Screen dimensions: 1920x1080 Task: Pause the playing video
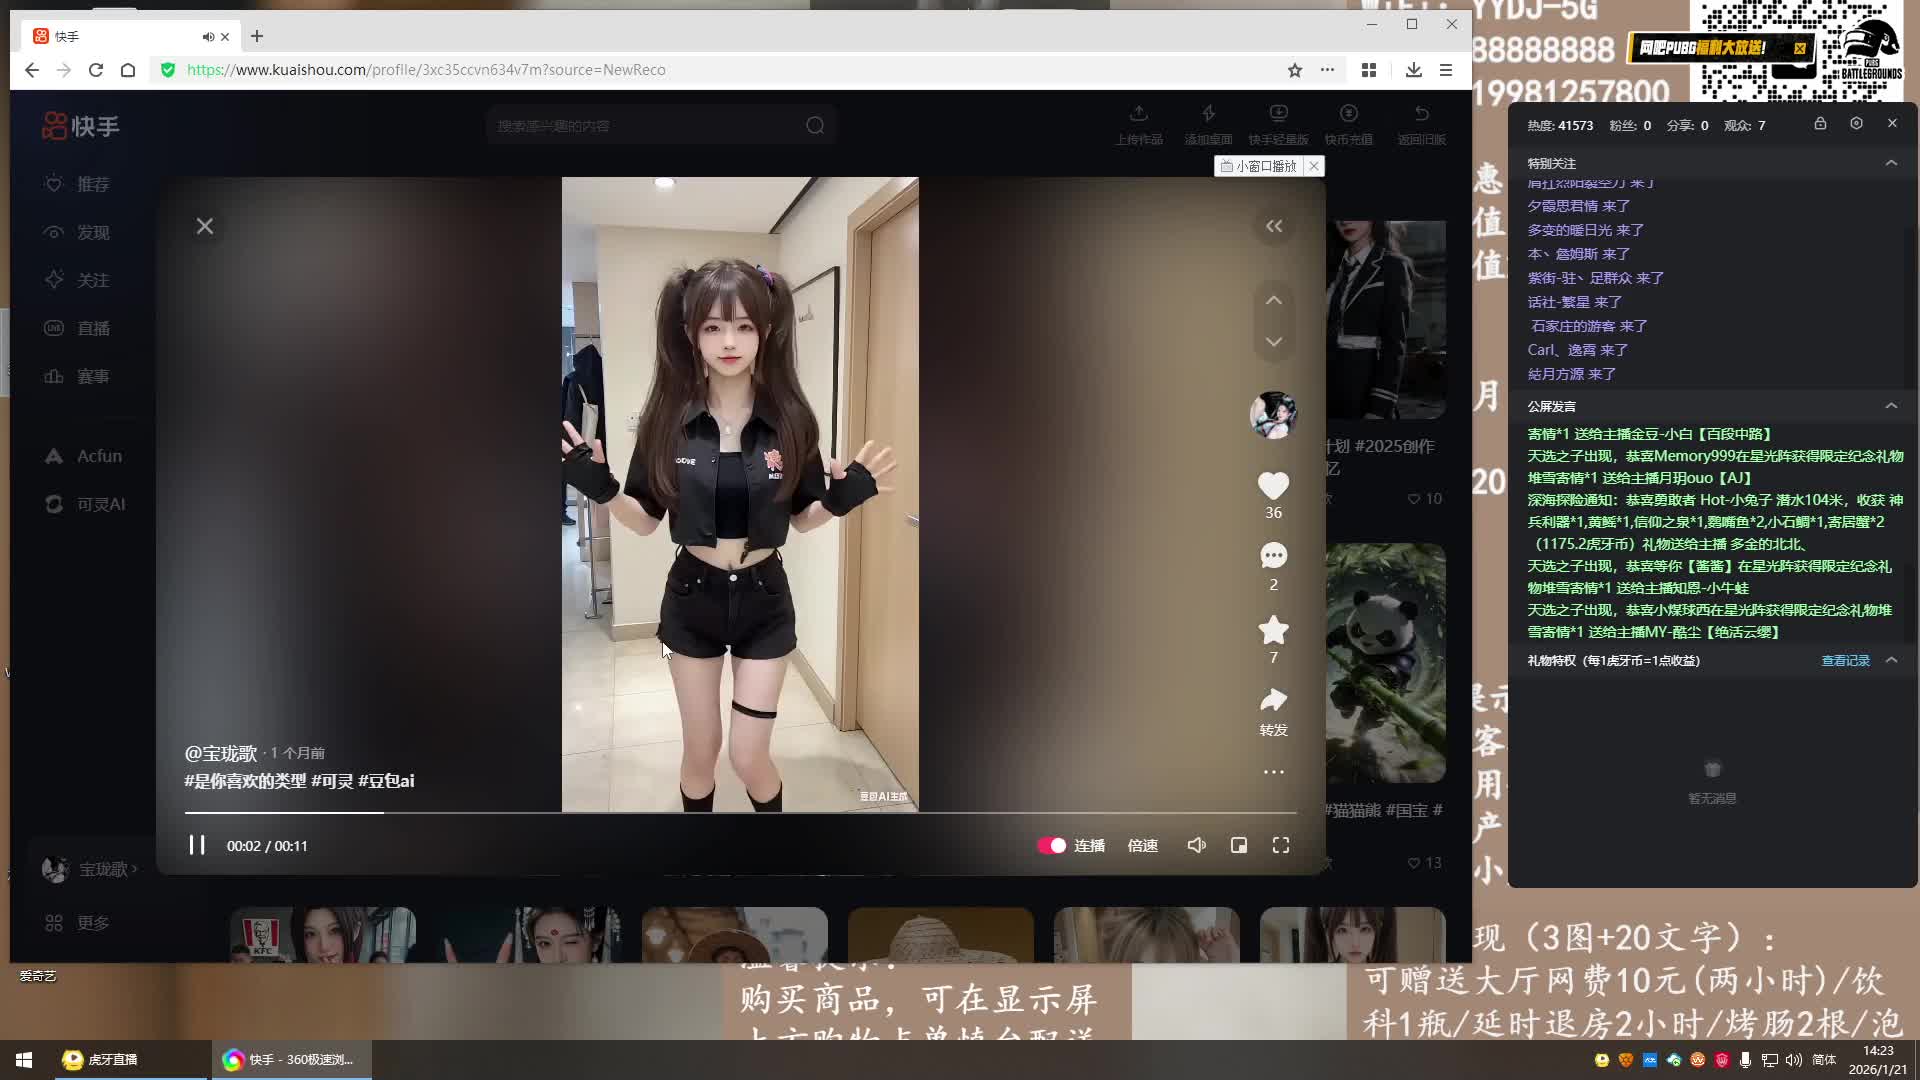(197, 846)
